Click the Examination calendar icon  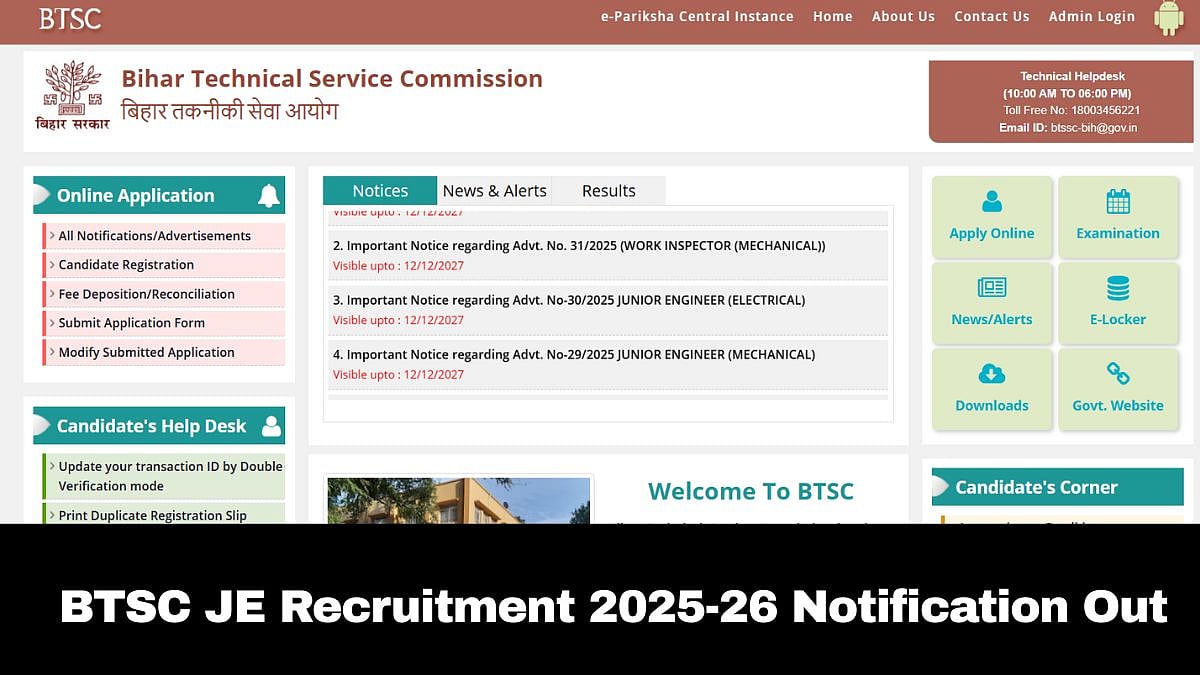[x=1117, y=203]
